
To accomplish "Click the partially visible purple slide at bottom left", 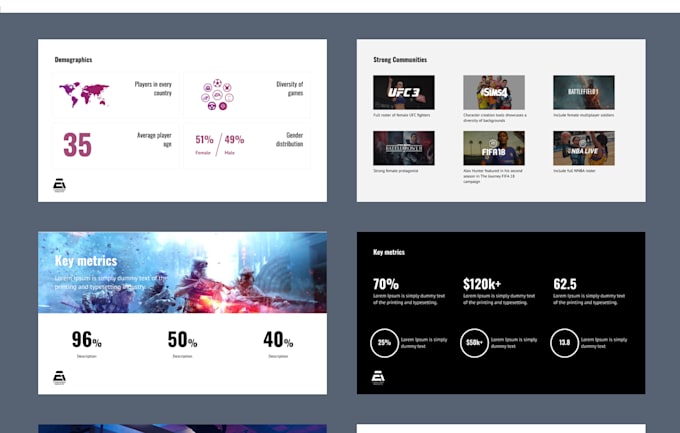I will (x=183, y=429).
